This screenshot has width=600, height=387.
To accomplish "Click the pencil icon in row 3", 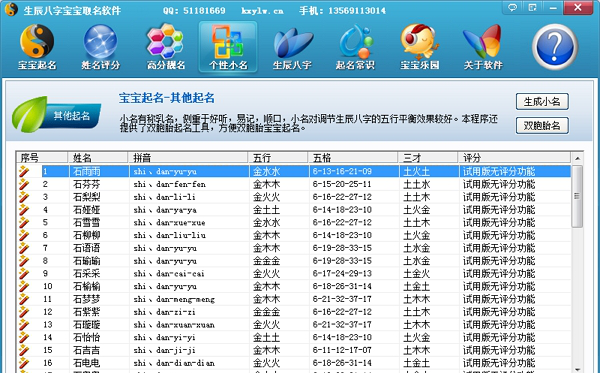I will [x=24, y=197].
